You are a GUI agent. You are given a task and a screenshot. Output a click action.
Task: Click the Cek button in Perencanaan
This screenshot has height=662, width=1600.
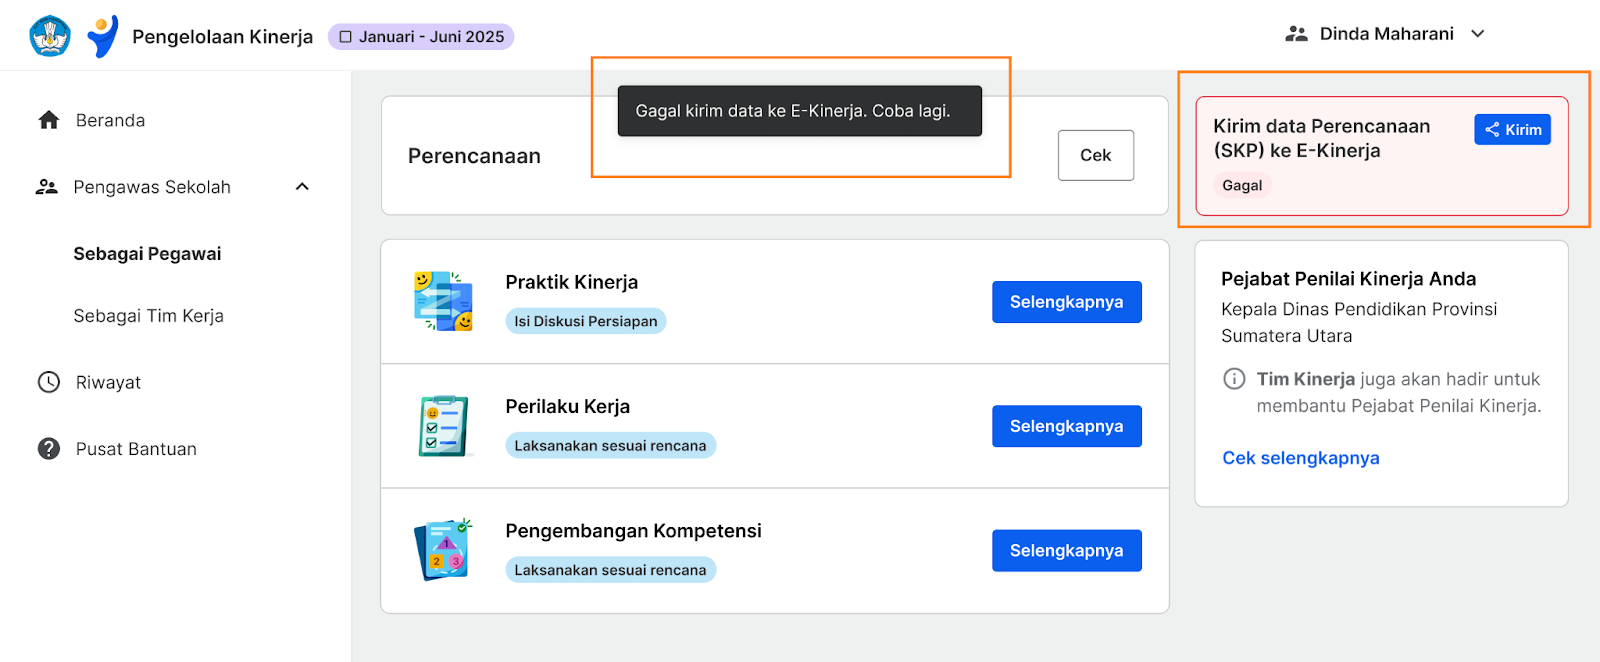click(1096, 155)
